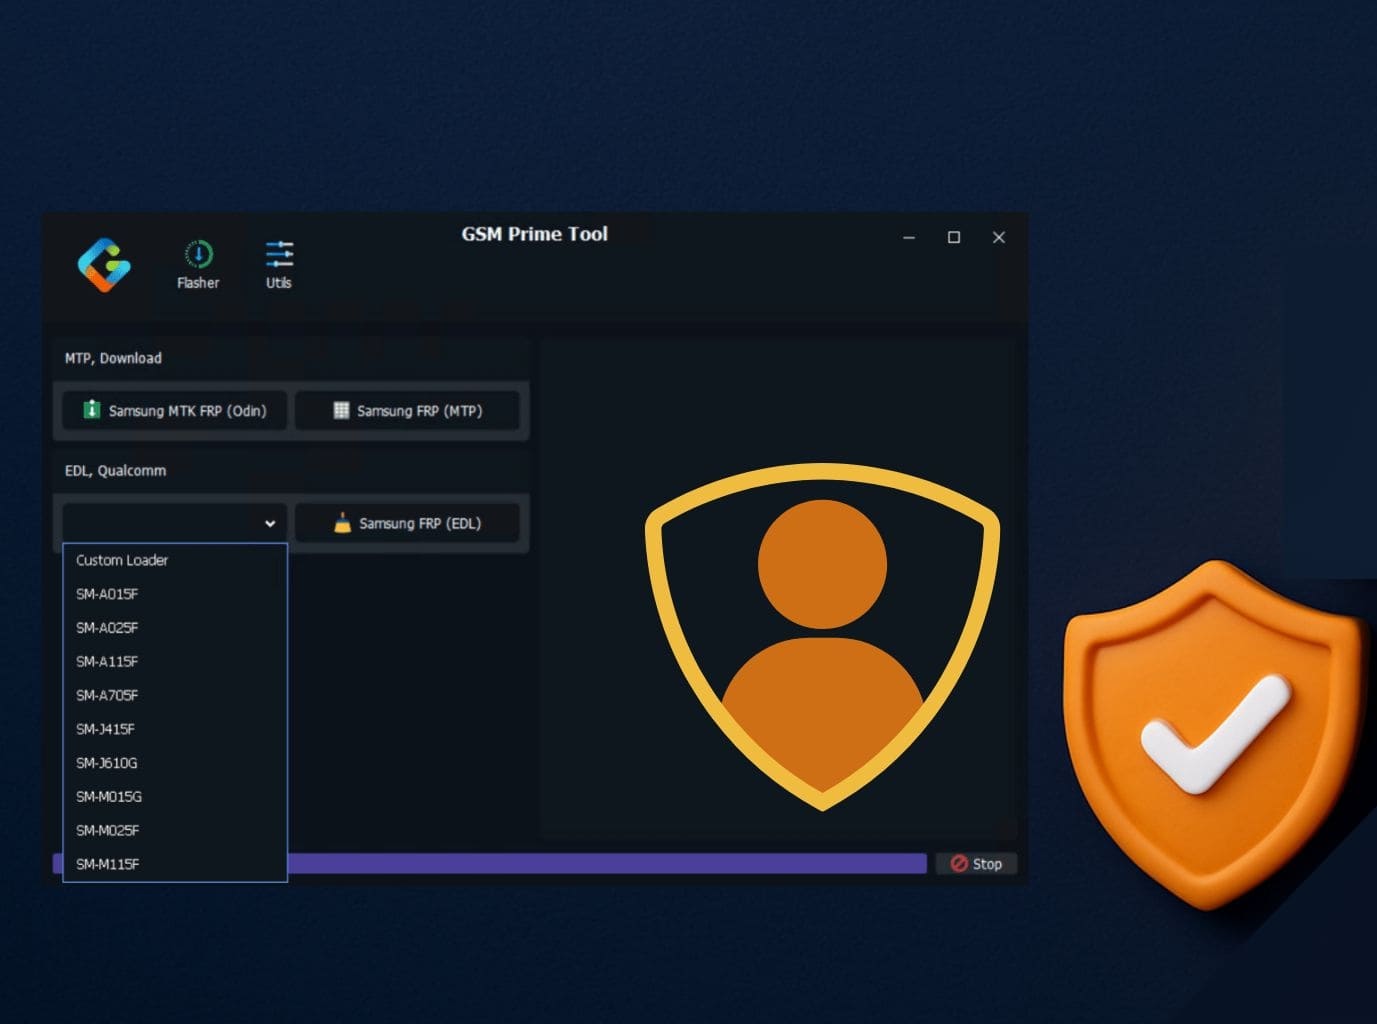Select Custom Loader from the list

coord(175,560)
